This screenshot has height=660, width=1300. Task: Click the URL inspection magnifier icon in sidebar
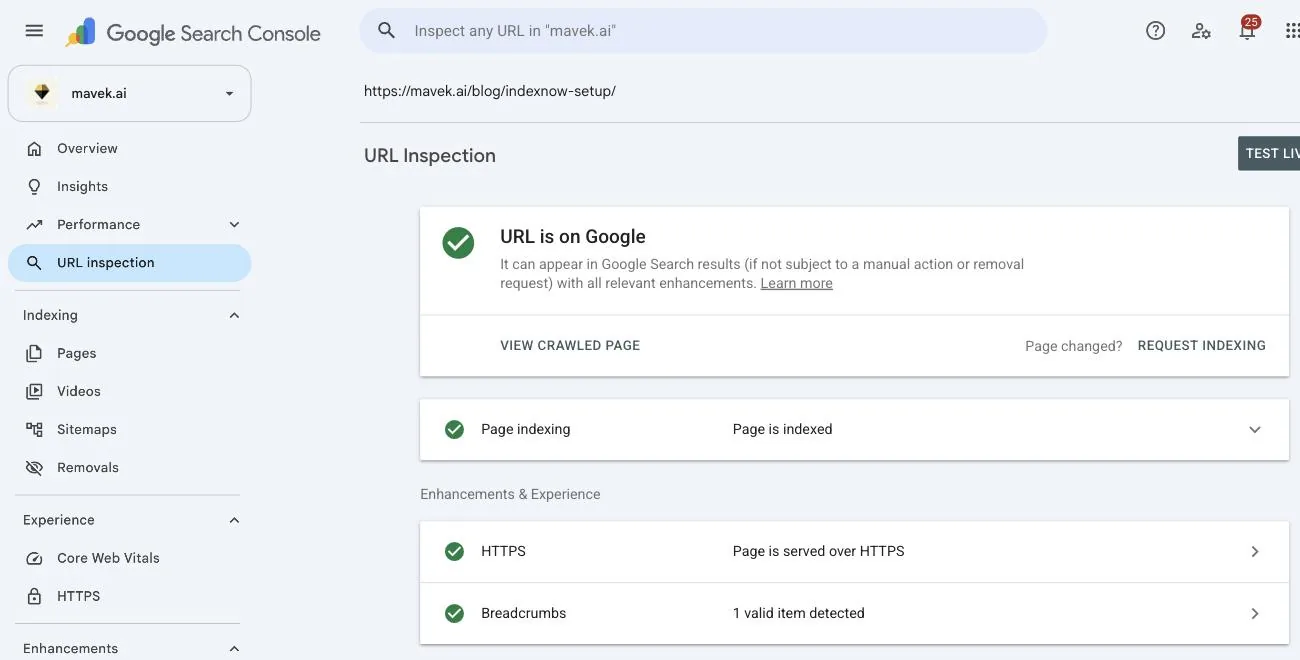(x=34, y=262)
